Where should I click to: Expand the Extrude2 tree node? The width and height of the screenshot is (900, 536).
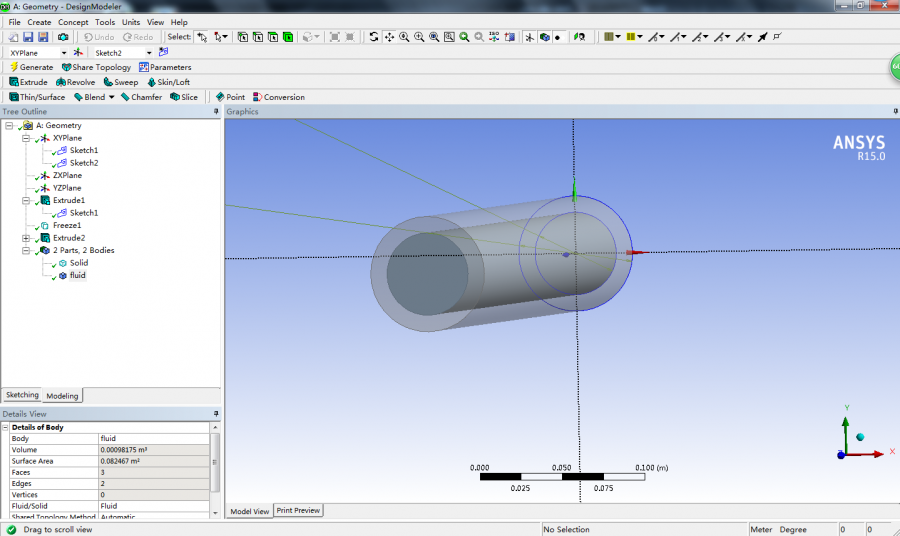pyautogui.click(x=25, y=238)
